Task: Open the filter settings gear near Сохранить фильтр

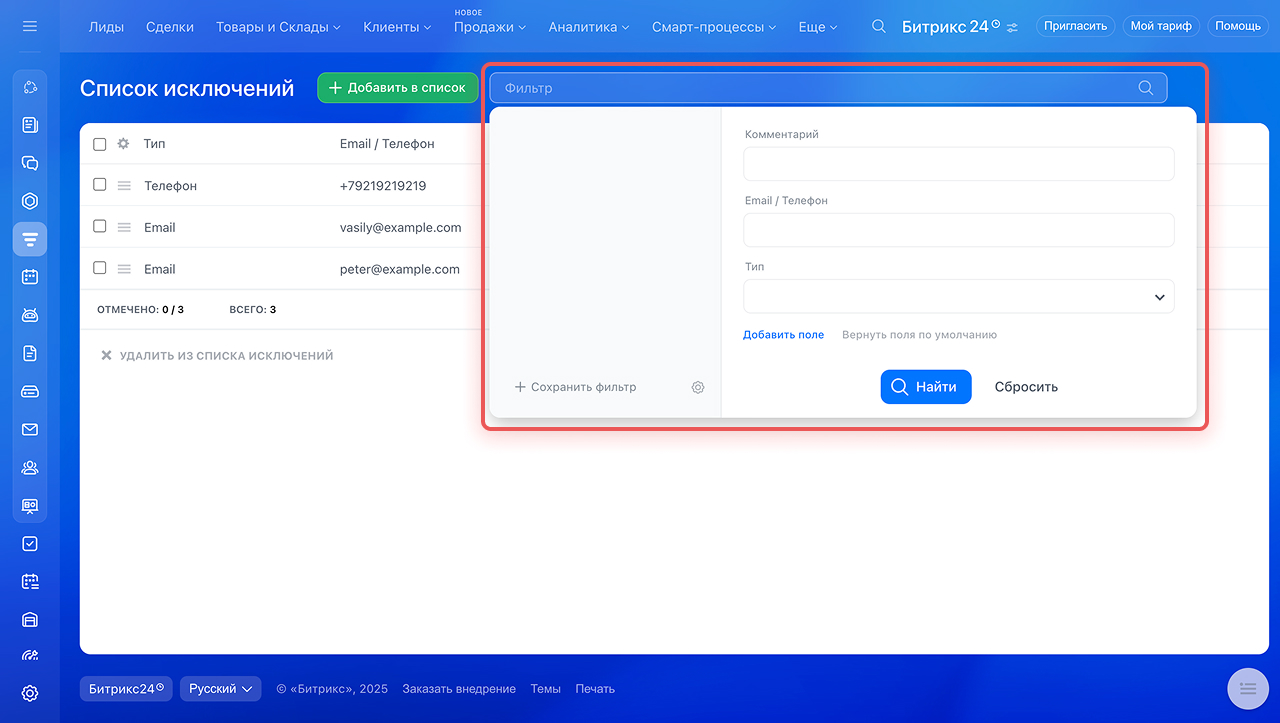Action: 698,387
